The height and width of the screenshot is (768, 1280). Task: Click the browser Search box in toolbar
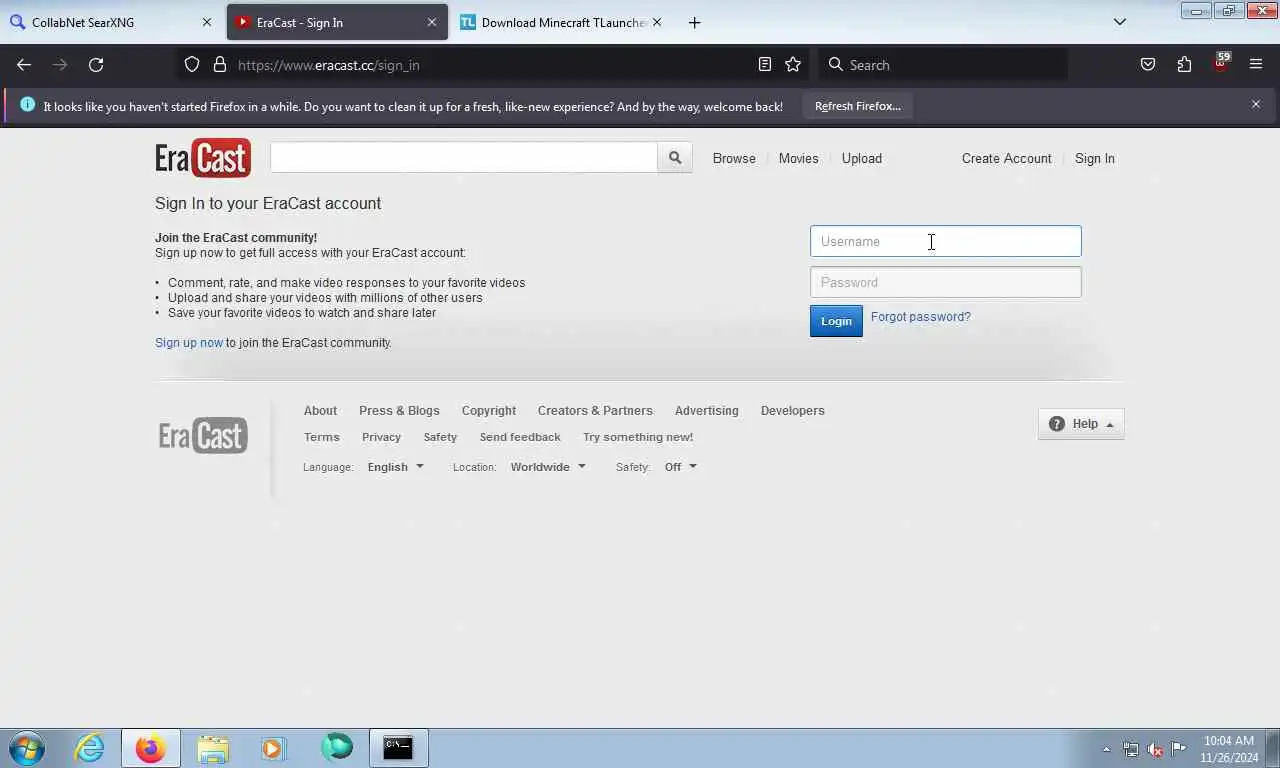(x=943, y=65)
